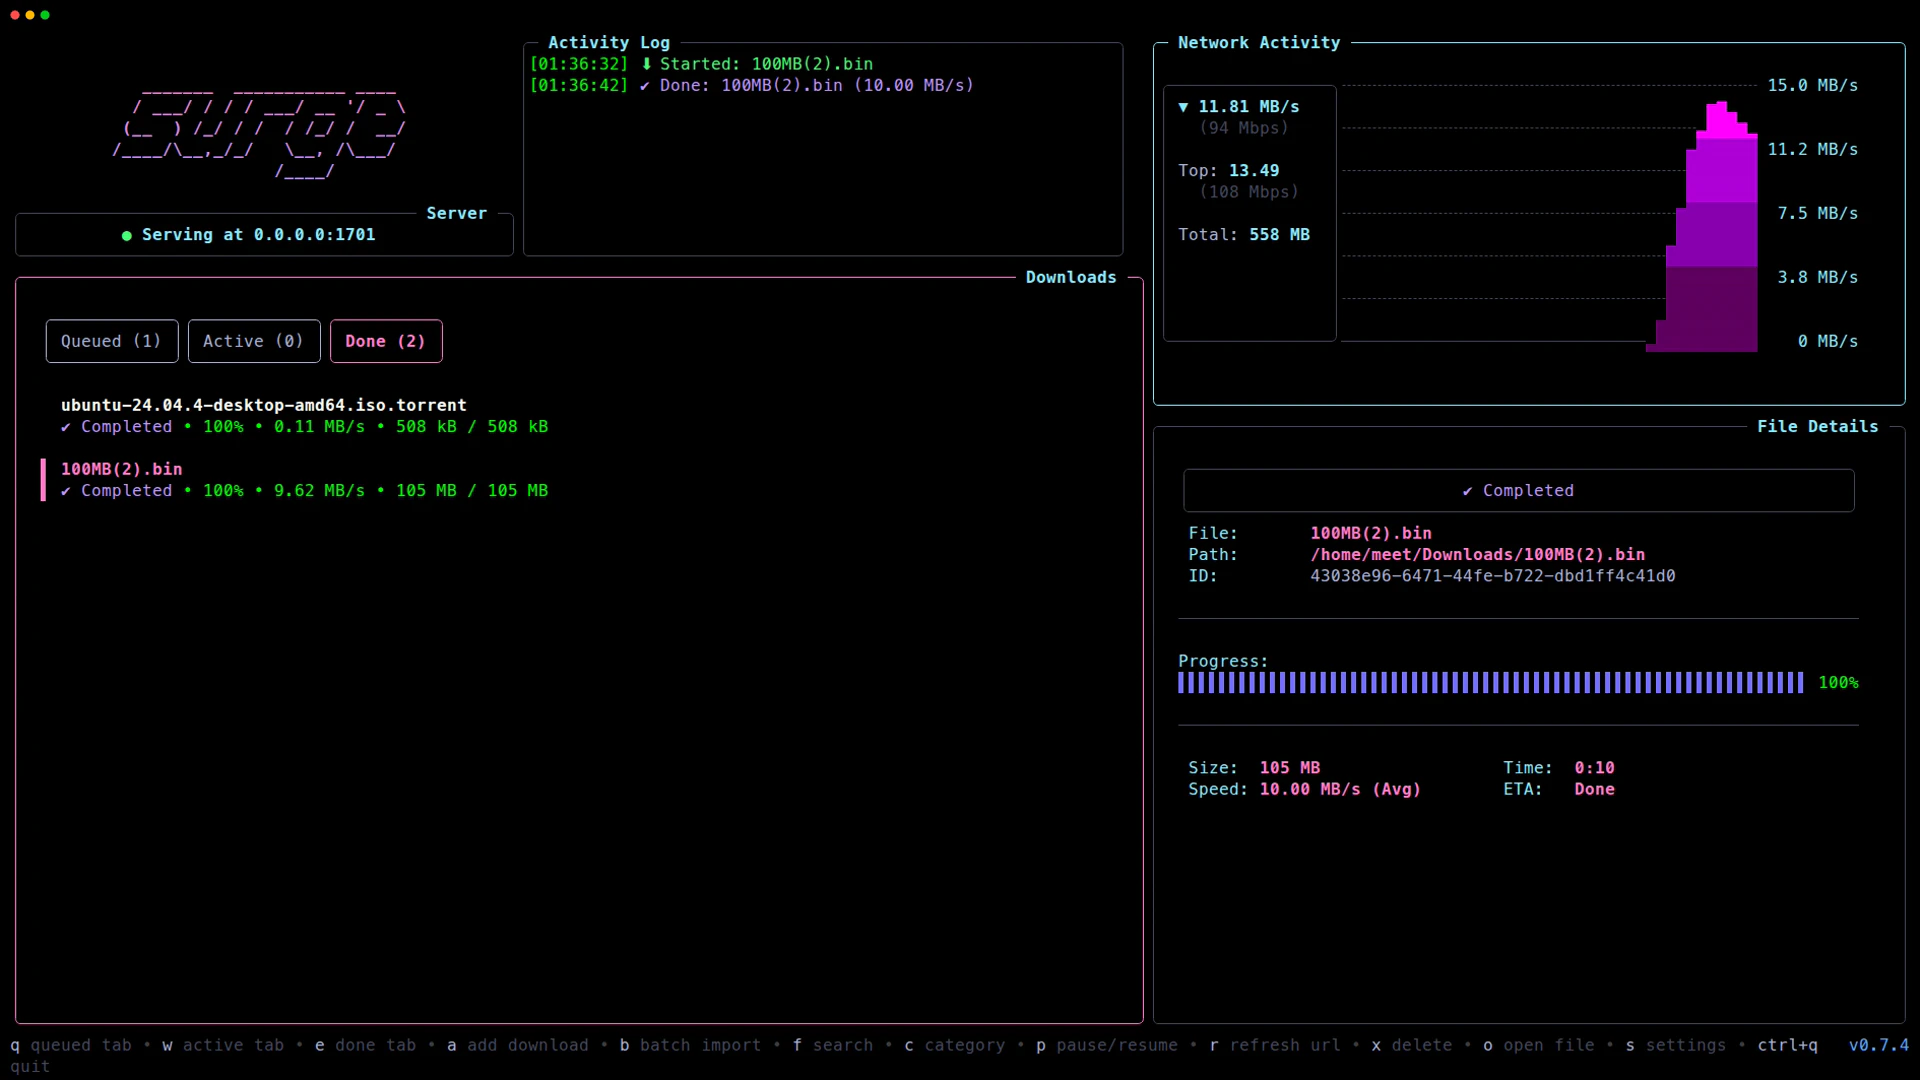
Task: Collapse the download speed summary via the ▼ arrow
Action: pyautogui.click(x=1185, y=107)
